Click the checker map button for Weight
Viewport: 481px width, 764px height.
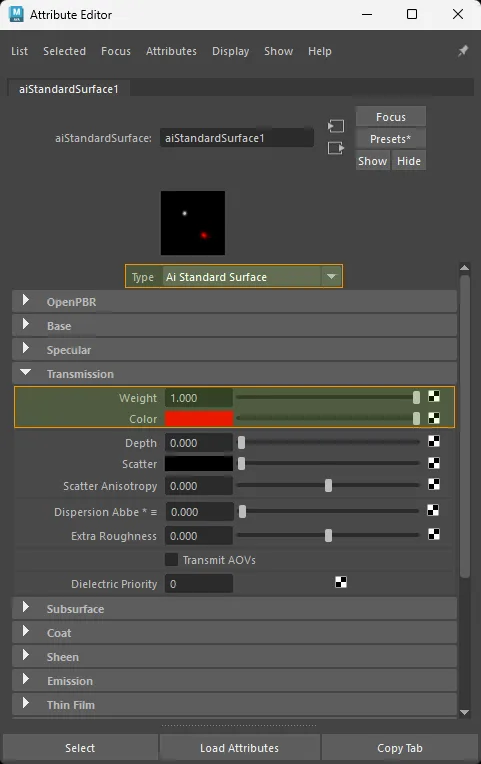pyautogui.click(x=434, y=397)
